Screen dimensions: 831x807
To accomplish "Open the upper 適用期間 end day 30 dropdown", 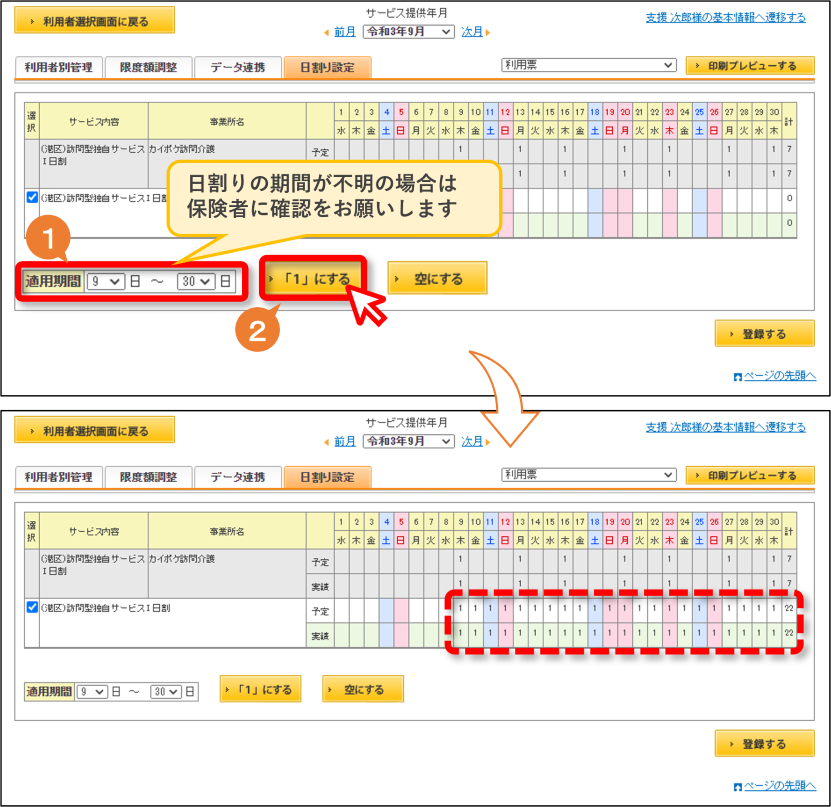I will (x=196, y=281).
